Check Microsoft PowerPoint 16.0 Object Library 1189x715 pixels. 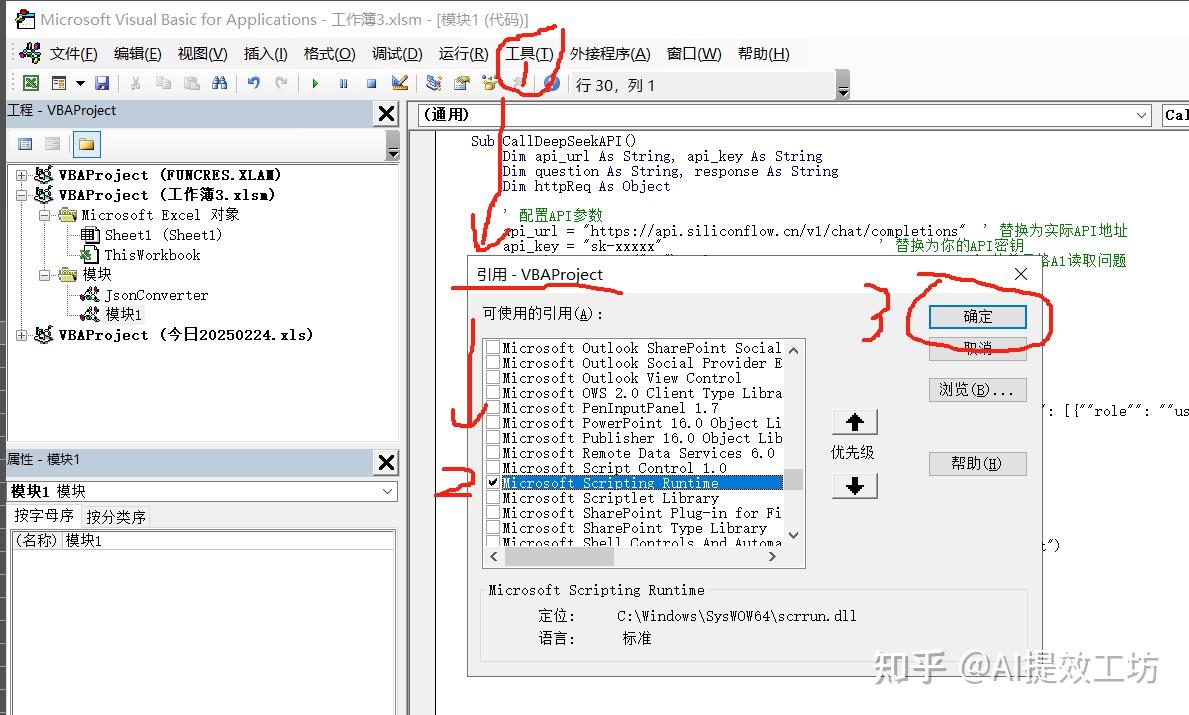[493, 422]
